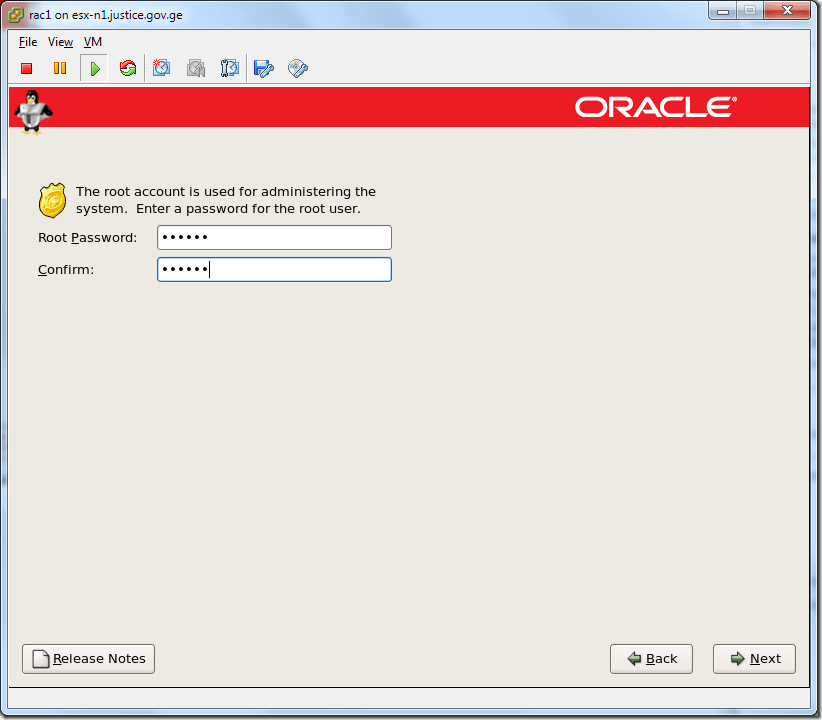Focus the Confirm password field
Image resolution: width=822 pixels, height=720 pixels.
click(x=273, y=269)
